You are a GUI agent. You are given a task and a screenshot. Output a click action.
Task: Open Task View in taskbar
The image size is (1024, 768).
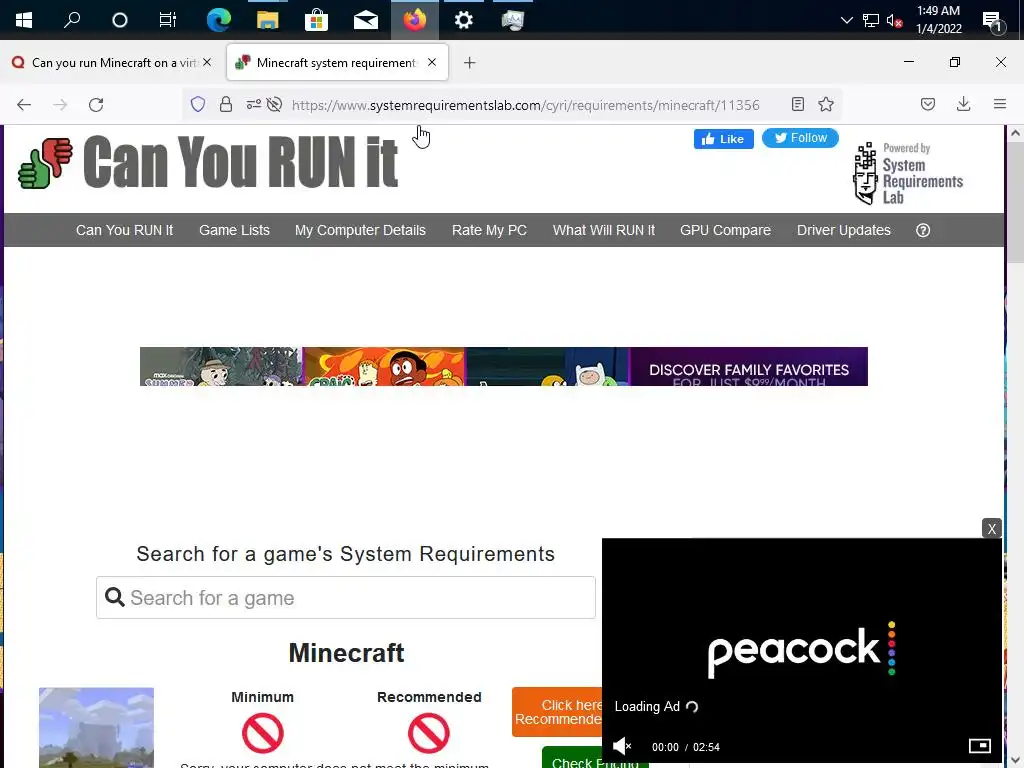(x=168, y=20)
